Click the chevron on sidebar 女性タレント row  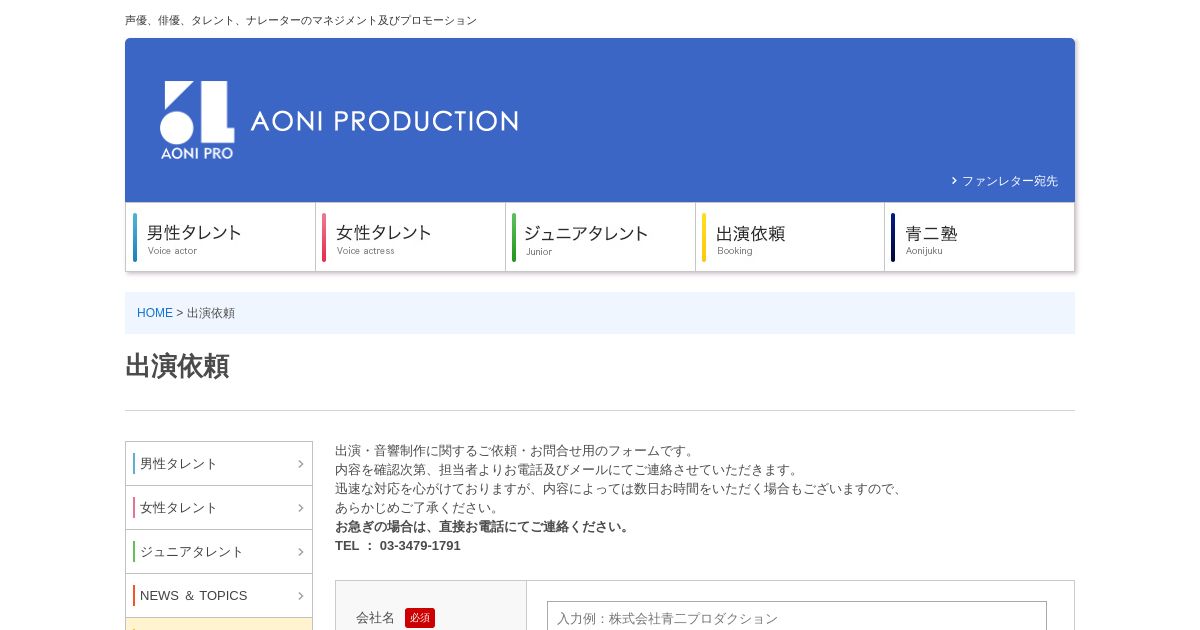[300, 508]
